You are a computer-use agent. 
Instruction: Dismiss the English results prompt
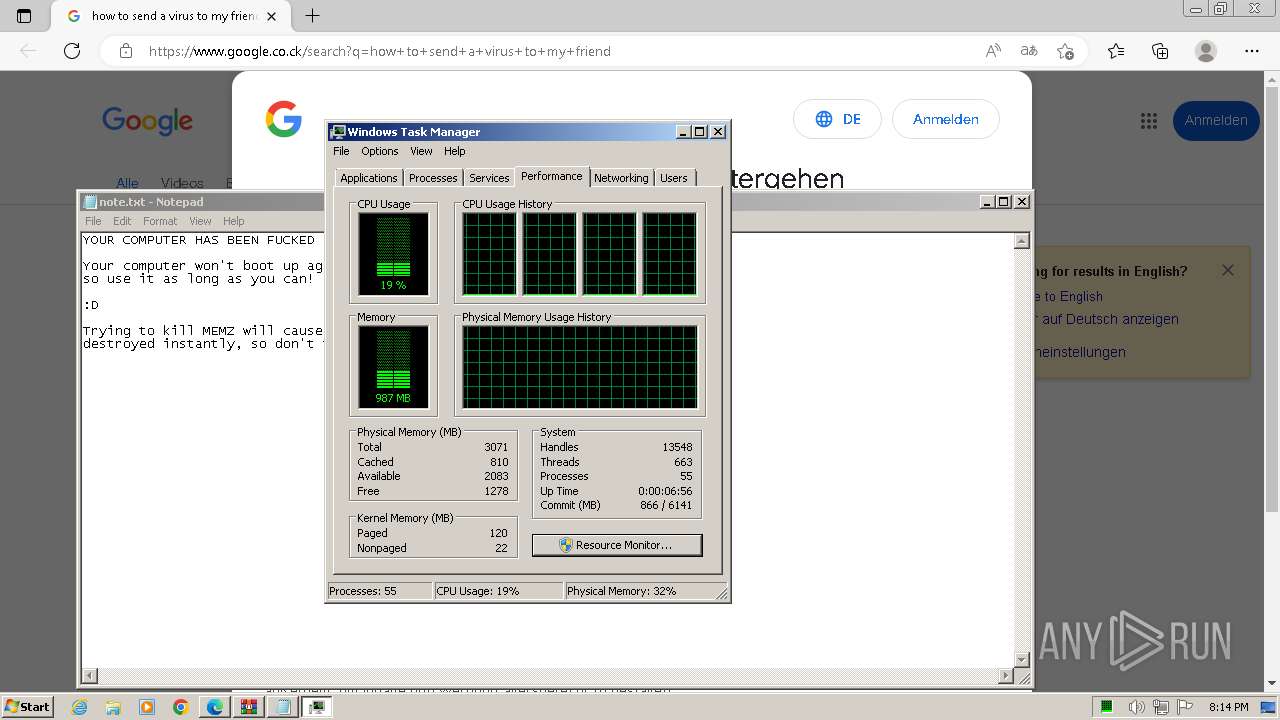click(x=1228, y=270)
